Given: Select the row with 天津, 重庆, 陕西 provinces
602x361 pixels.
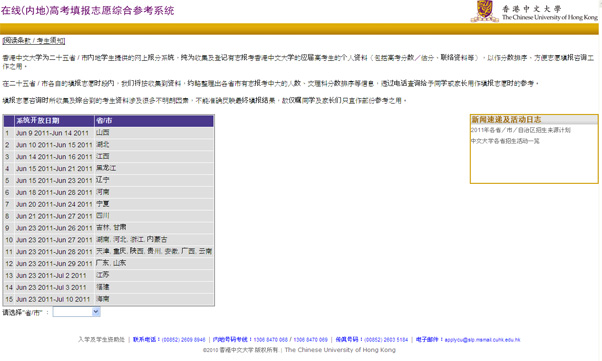Looking at the screenshot, I should 108,252.
